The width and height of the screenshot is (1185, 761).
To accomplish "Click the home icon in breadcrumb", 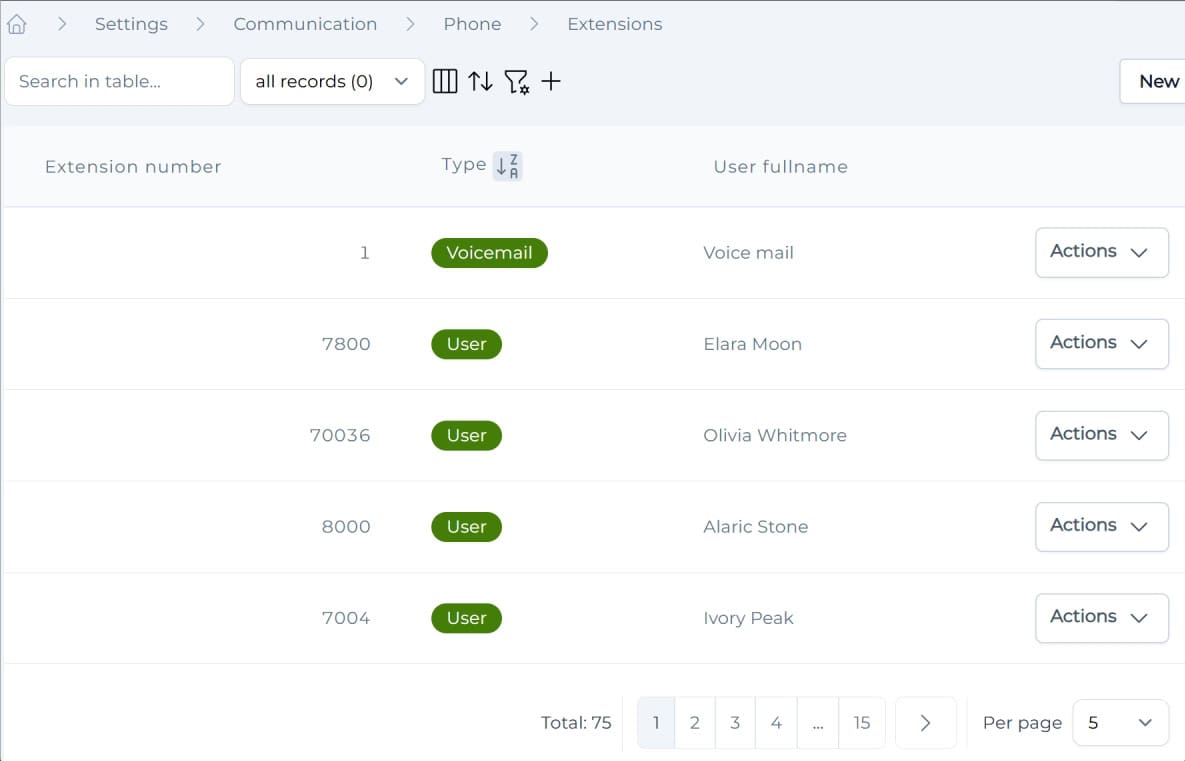I will pyautogui.click(x=16, y=24).
